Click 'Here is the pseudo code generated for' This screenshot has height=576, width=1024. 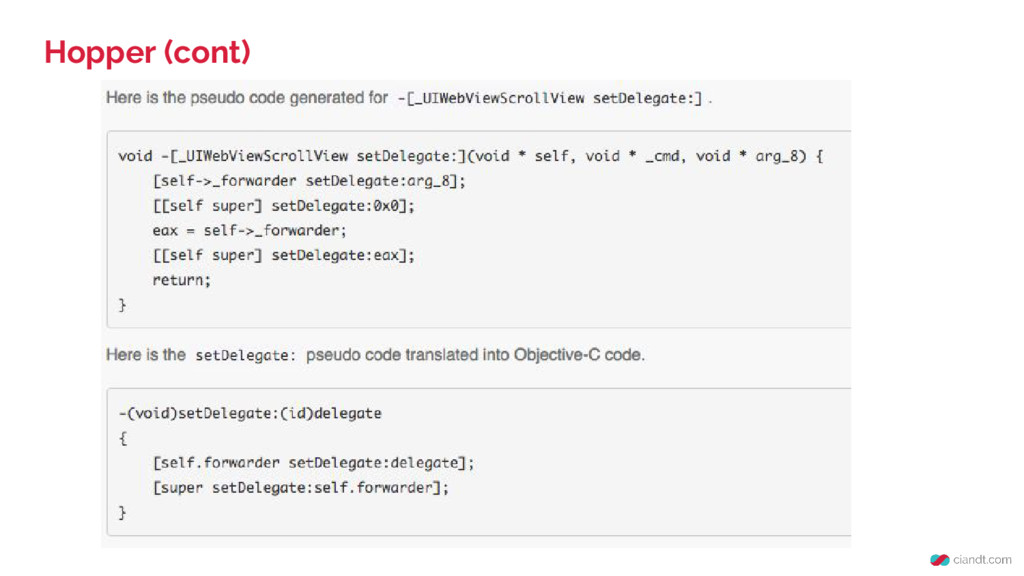point(247,98)
